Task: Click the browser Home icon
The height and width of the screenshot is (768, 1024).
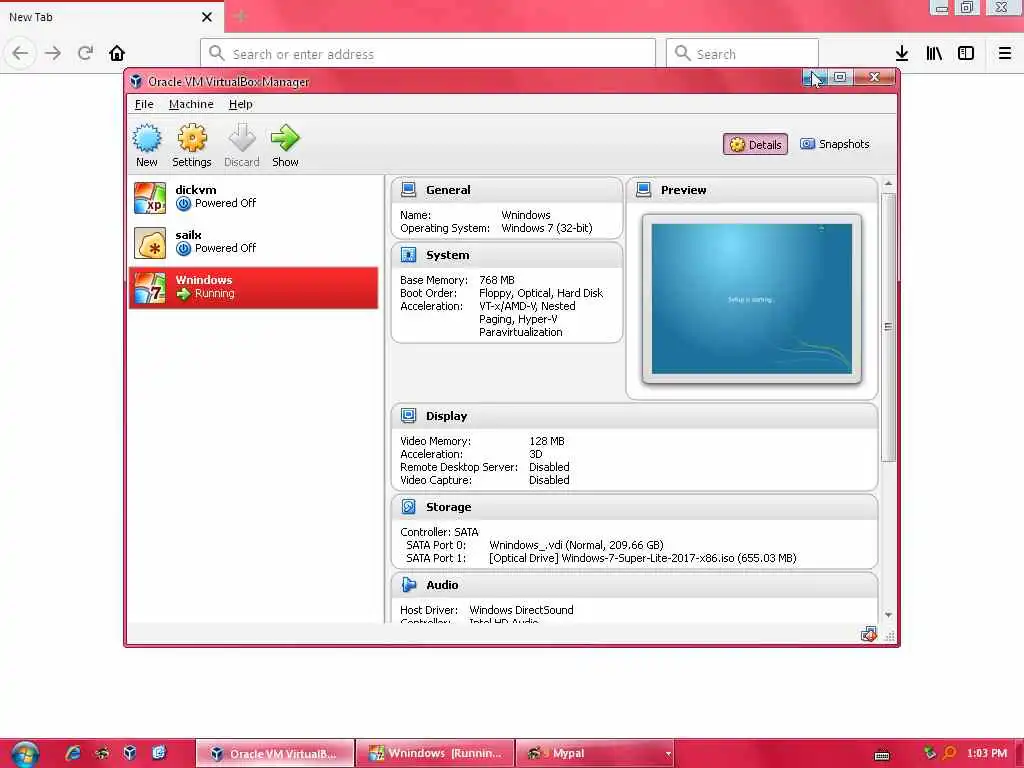Action: tap(117, 53)
